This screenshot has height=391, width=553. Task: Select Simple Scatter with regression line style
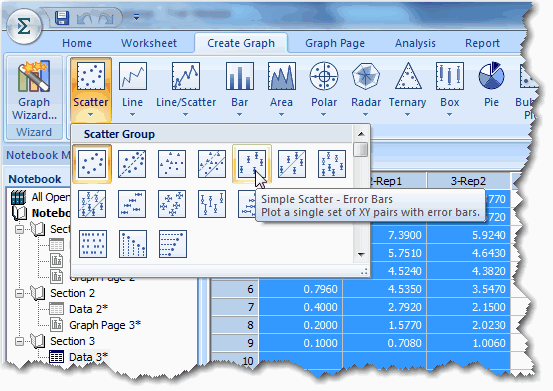click(x=132, y=164)
